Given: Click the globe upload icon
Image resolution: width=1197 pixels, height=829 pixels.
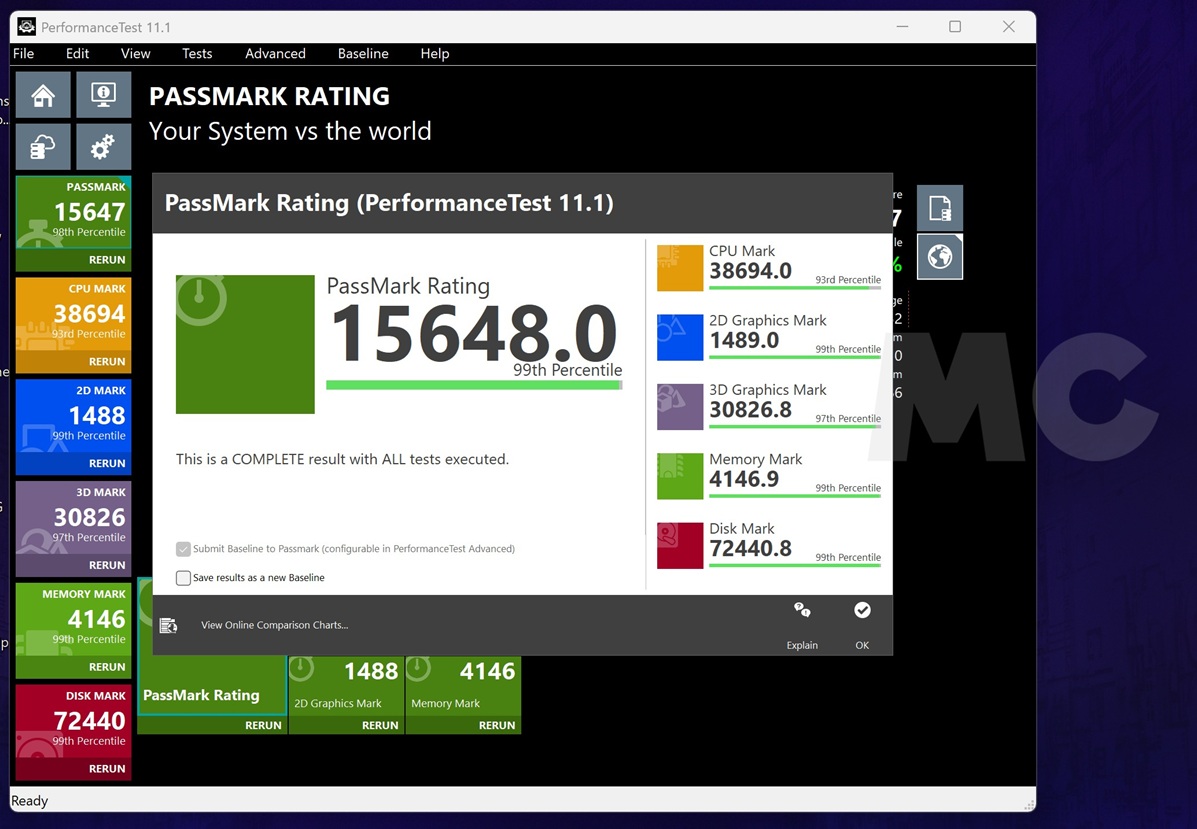Looking at the screenshot, I should tap(940, 256).
